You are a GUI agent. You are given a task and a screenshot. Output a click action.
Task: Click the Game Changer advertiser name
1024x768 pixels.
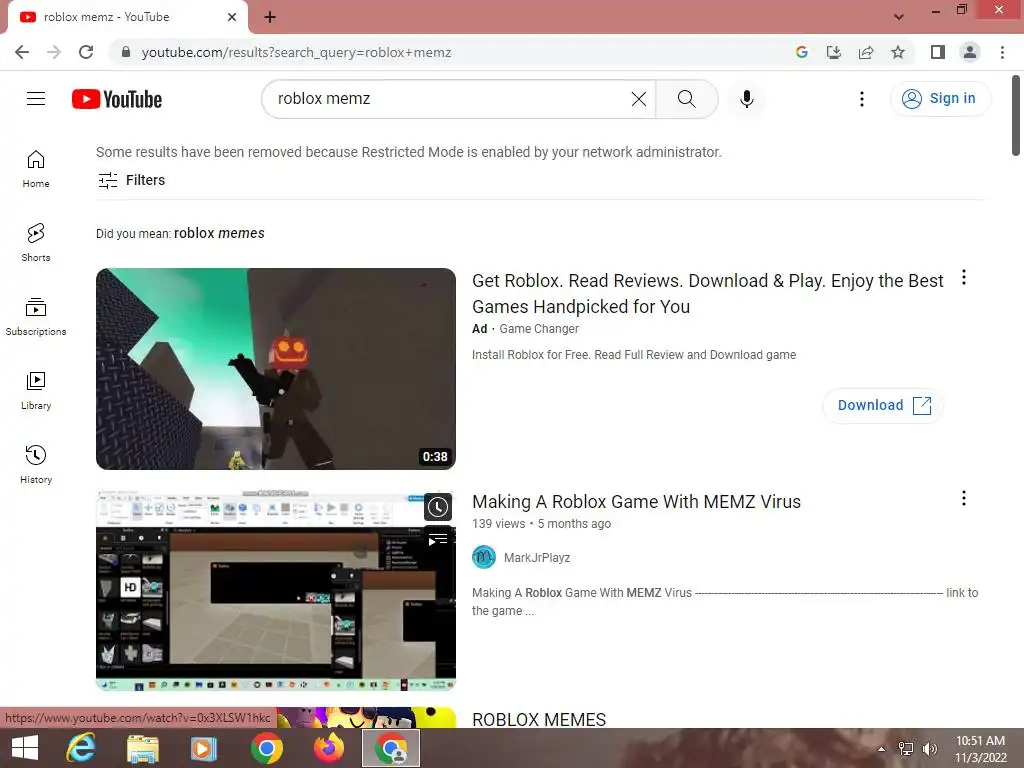(539, 328)
